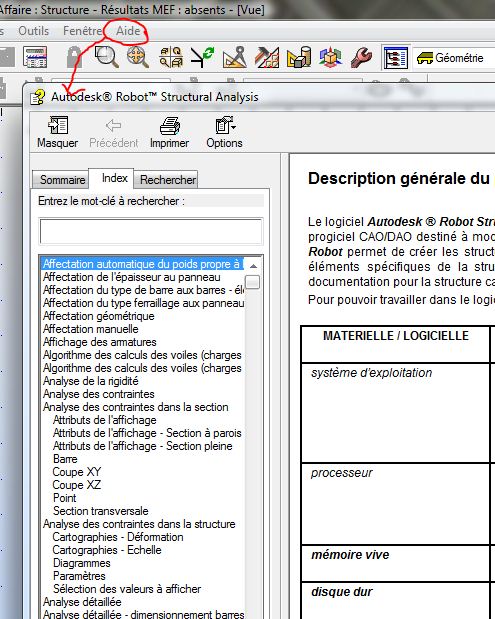Image resolution: width=495 pixels, height=619 pixels.
Task: Select the 'Coupe XY' entry
Action: tap(77, 472)
